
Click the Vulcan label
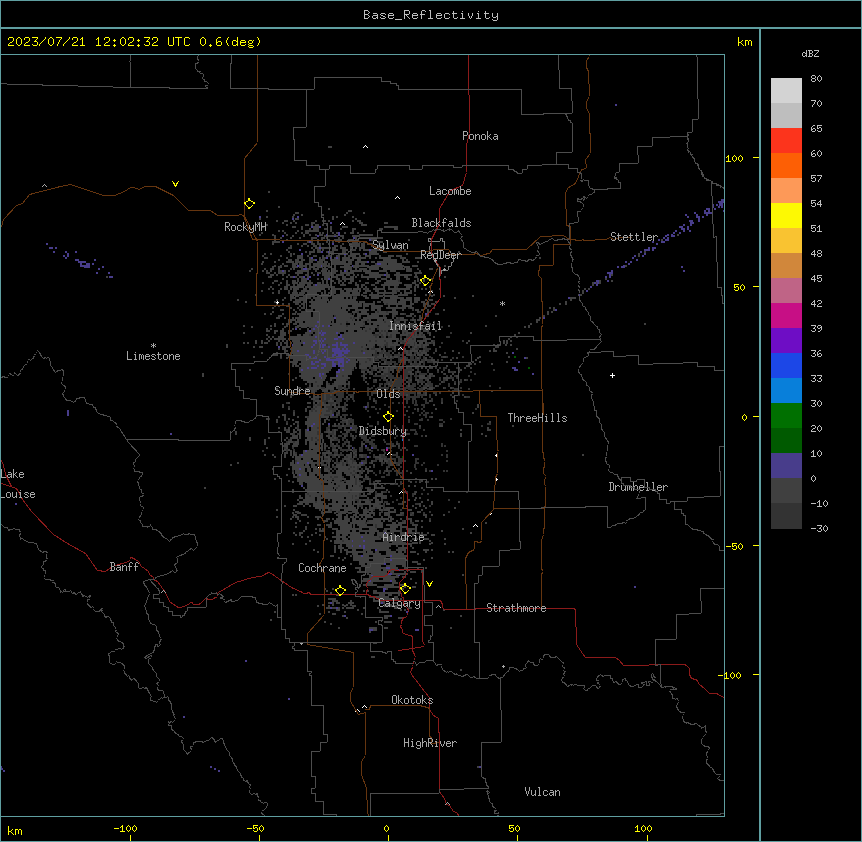[x=543, y=792]
